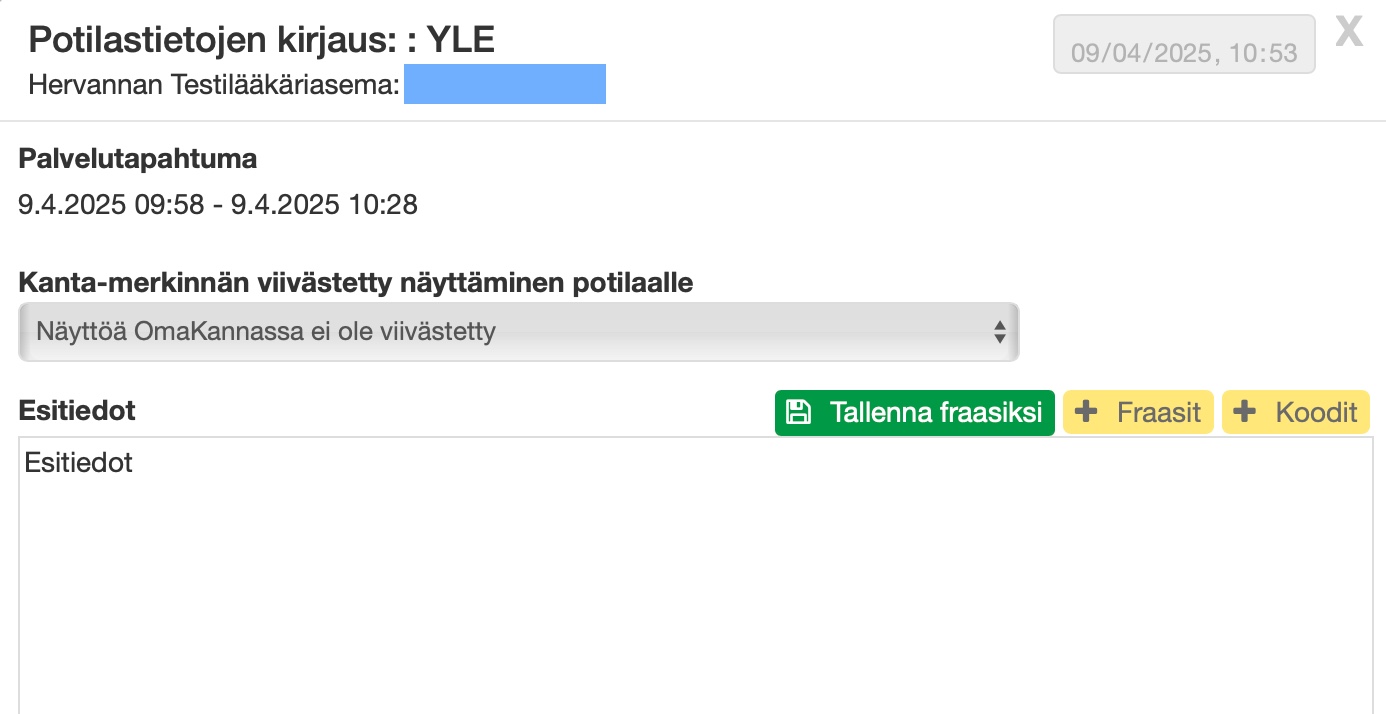Viewport: 1386px width, 714px height.
Task: Select the Palvelutapahtuma heading
Action: click(138, 158)
